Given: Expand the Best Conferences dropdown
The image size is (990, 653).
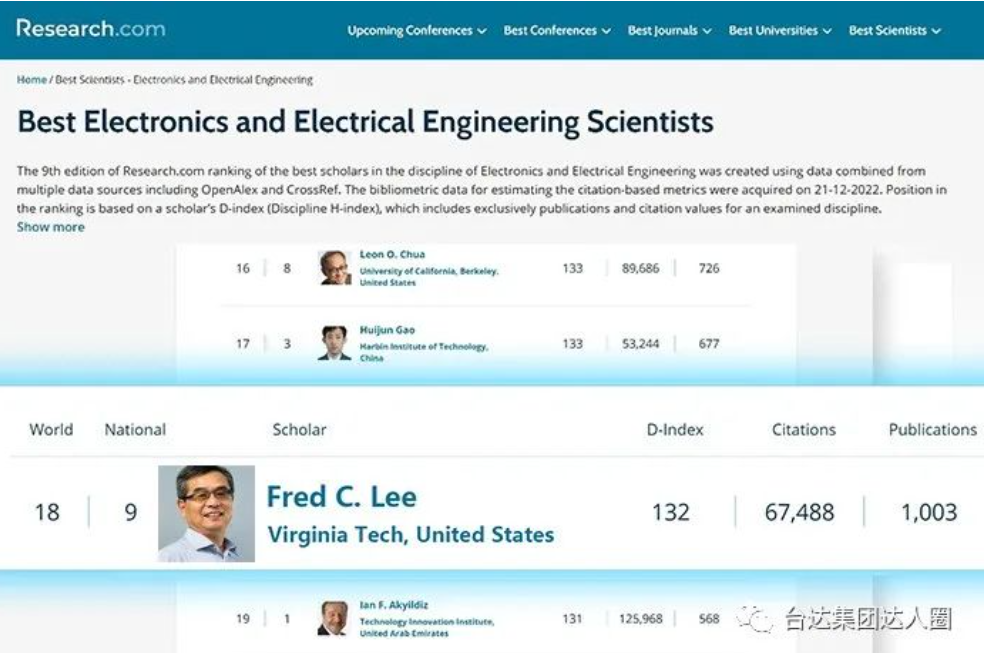Looking at the screenshot, I should click(557, 30).
